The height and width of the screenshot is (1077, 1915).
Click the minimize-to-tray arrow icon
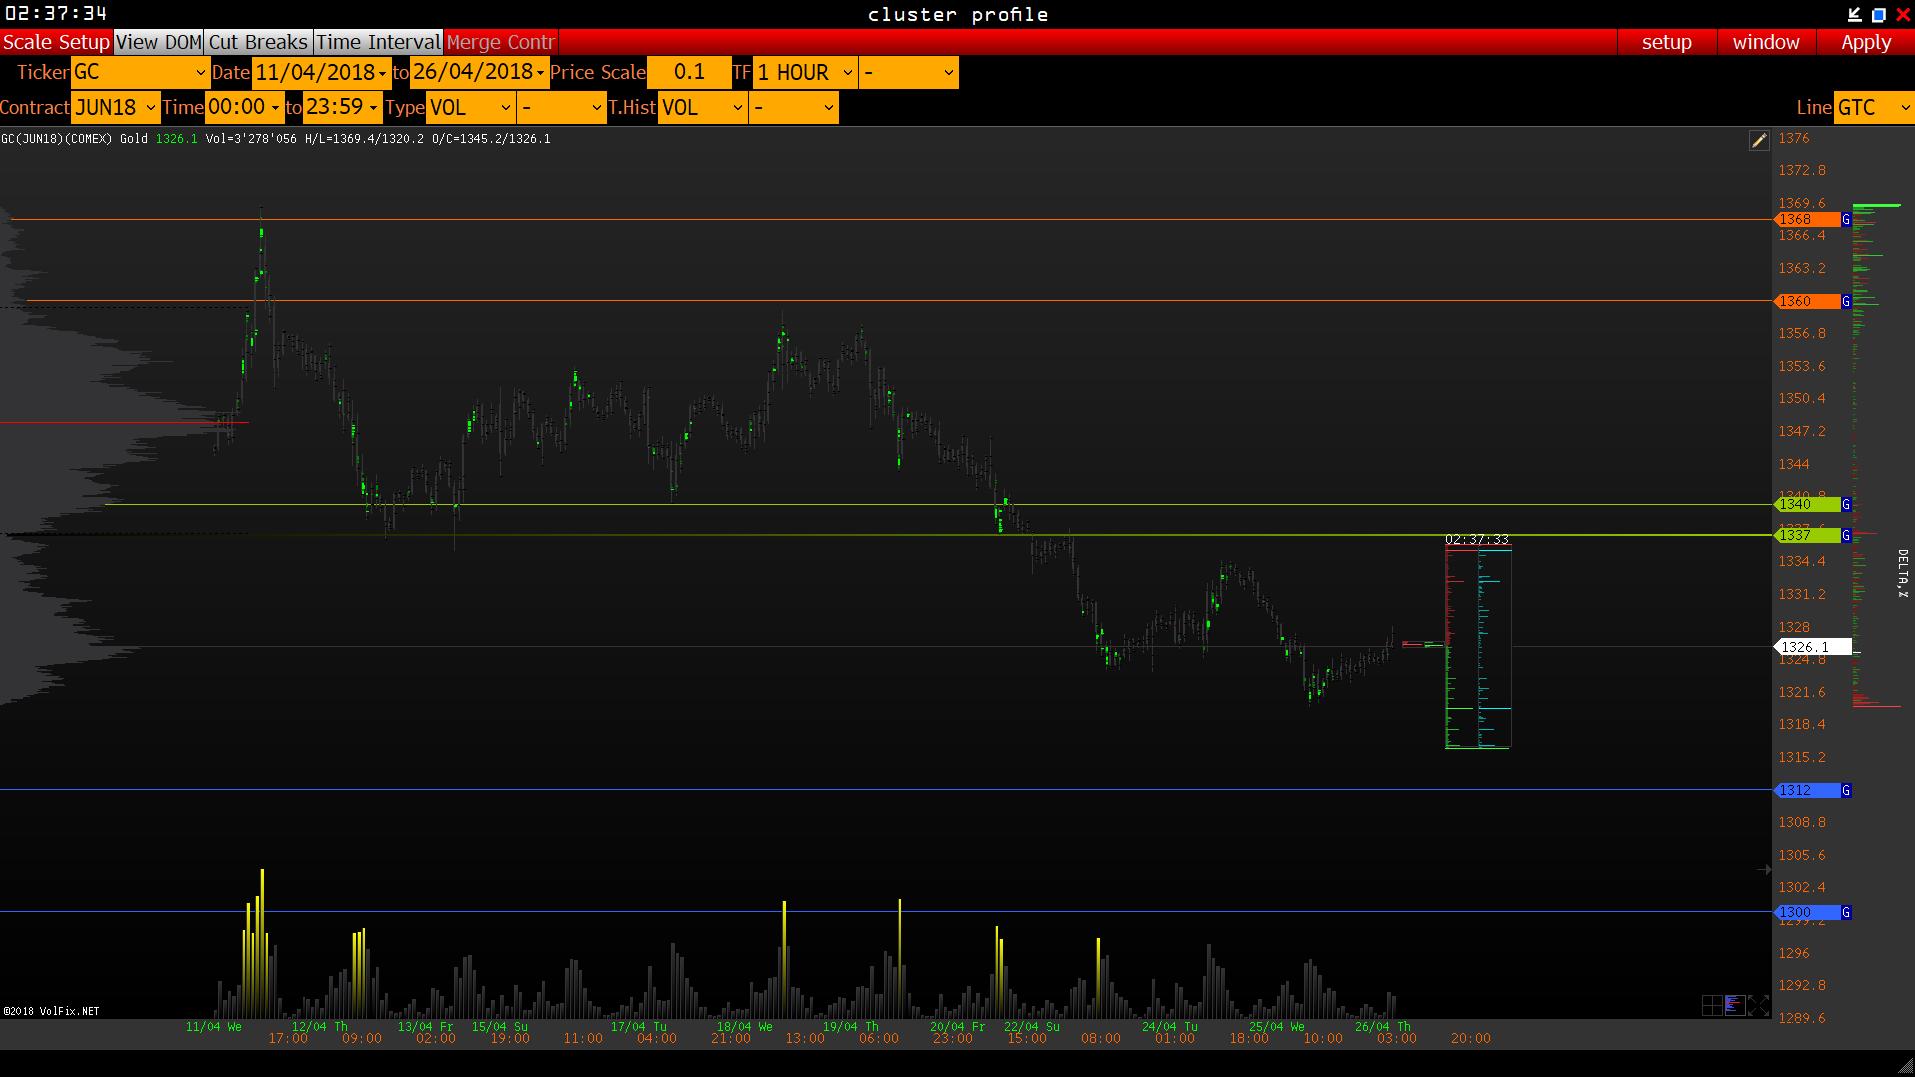[1854, 14]
